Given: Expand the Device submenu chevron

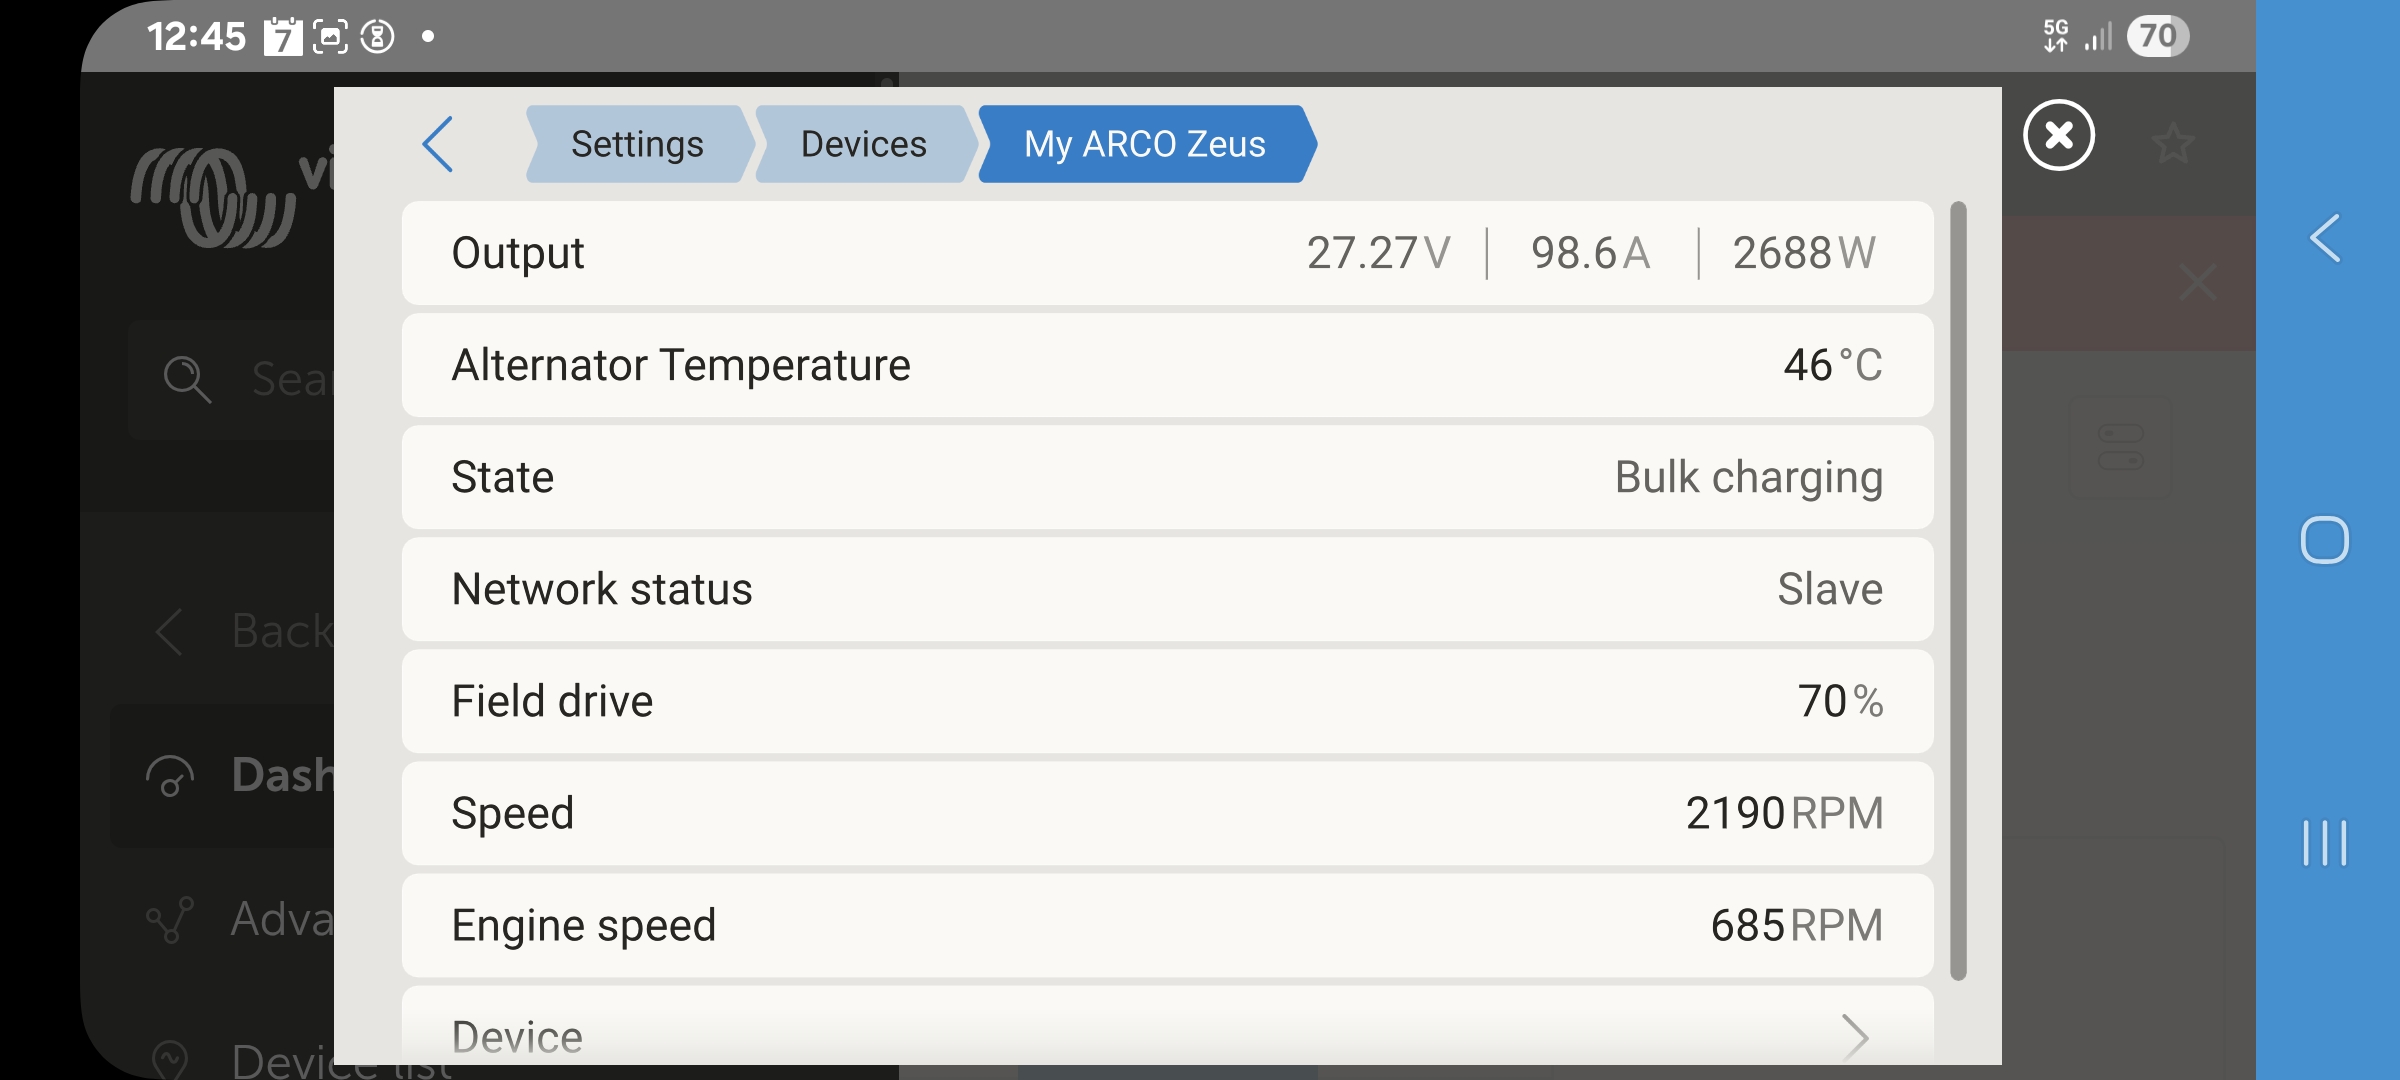Looking at the screenshot, I should point(1855,1036).
